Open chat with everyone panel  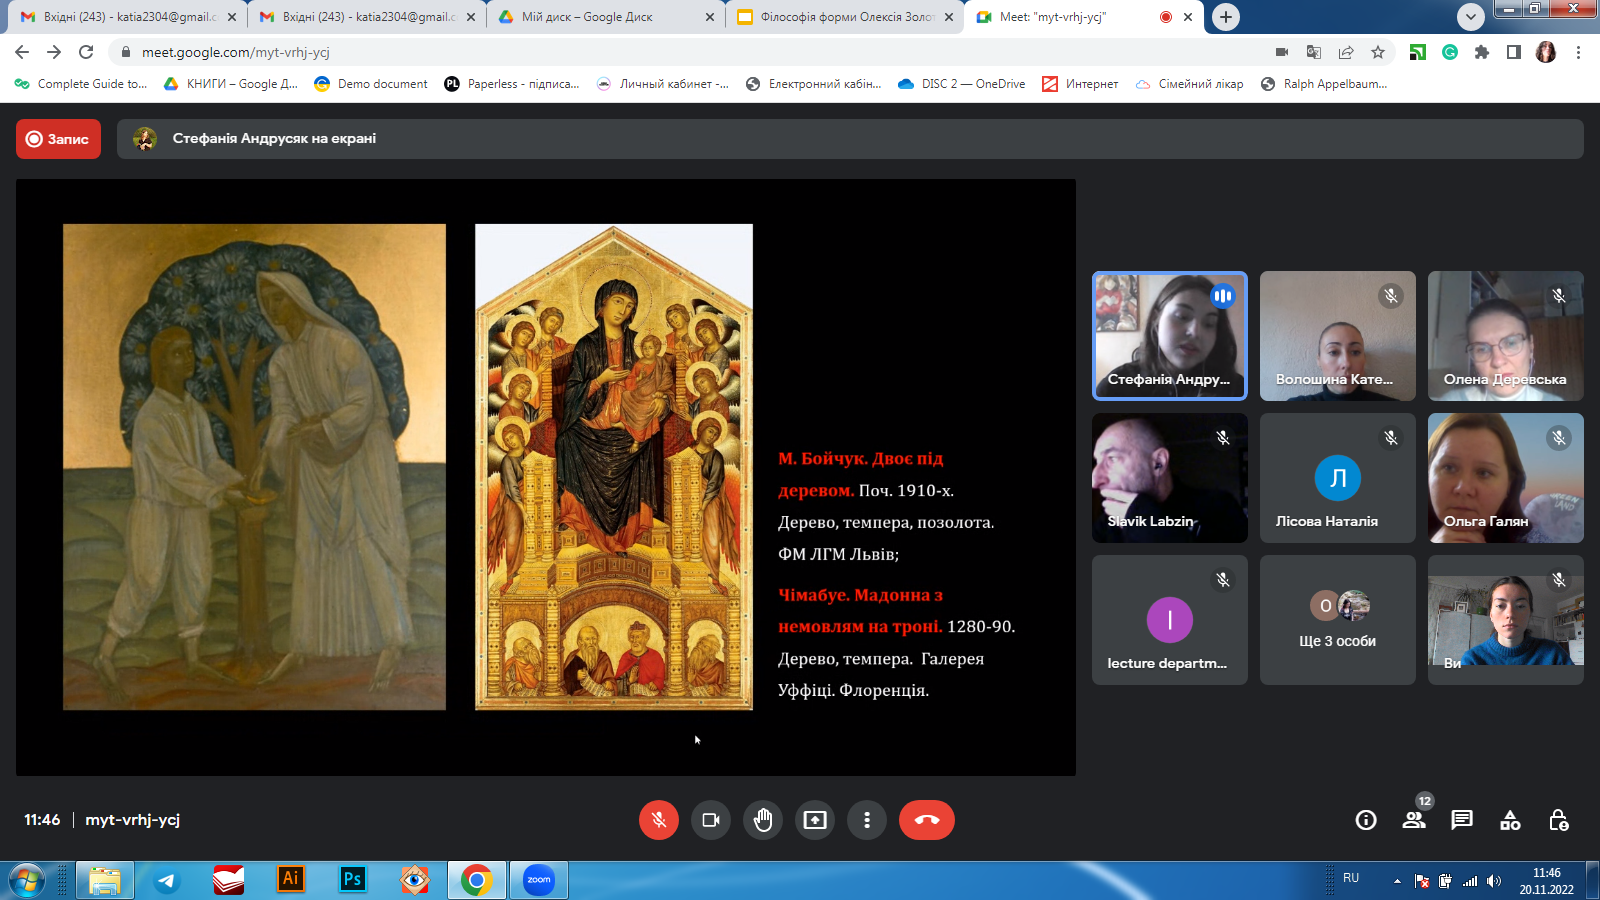coord(1462,820)
